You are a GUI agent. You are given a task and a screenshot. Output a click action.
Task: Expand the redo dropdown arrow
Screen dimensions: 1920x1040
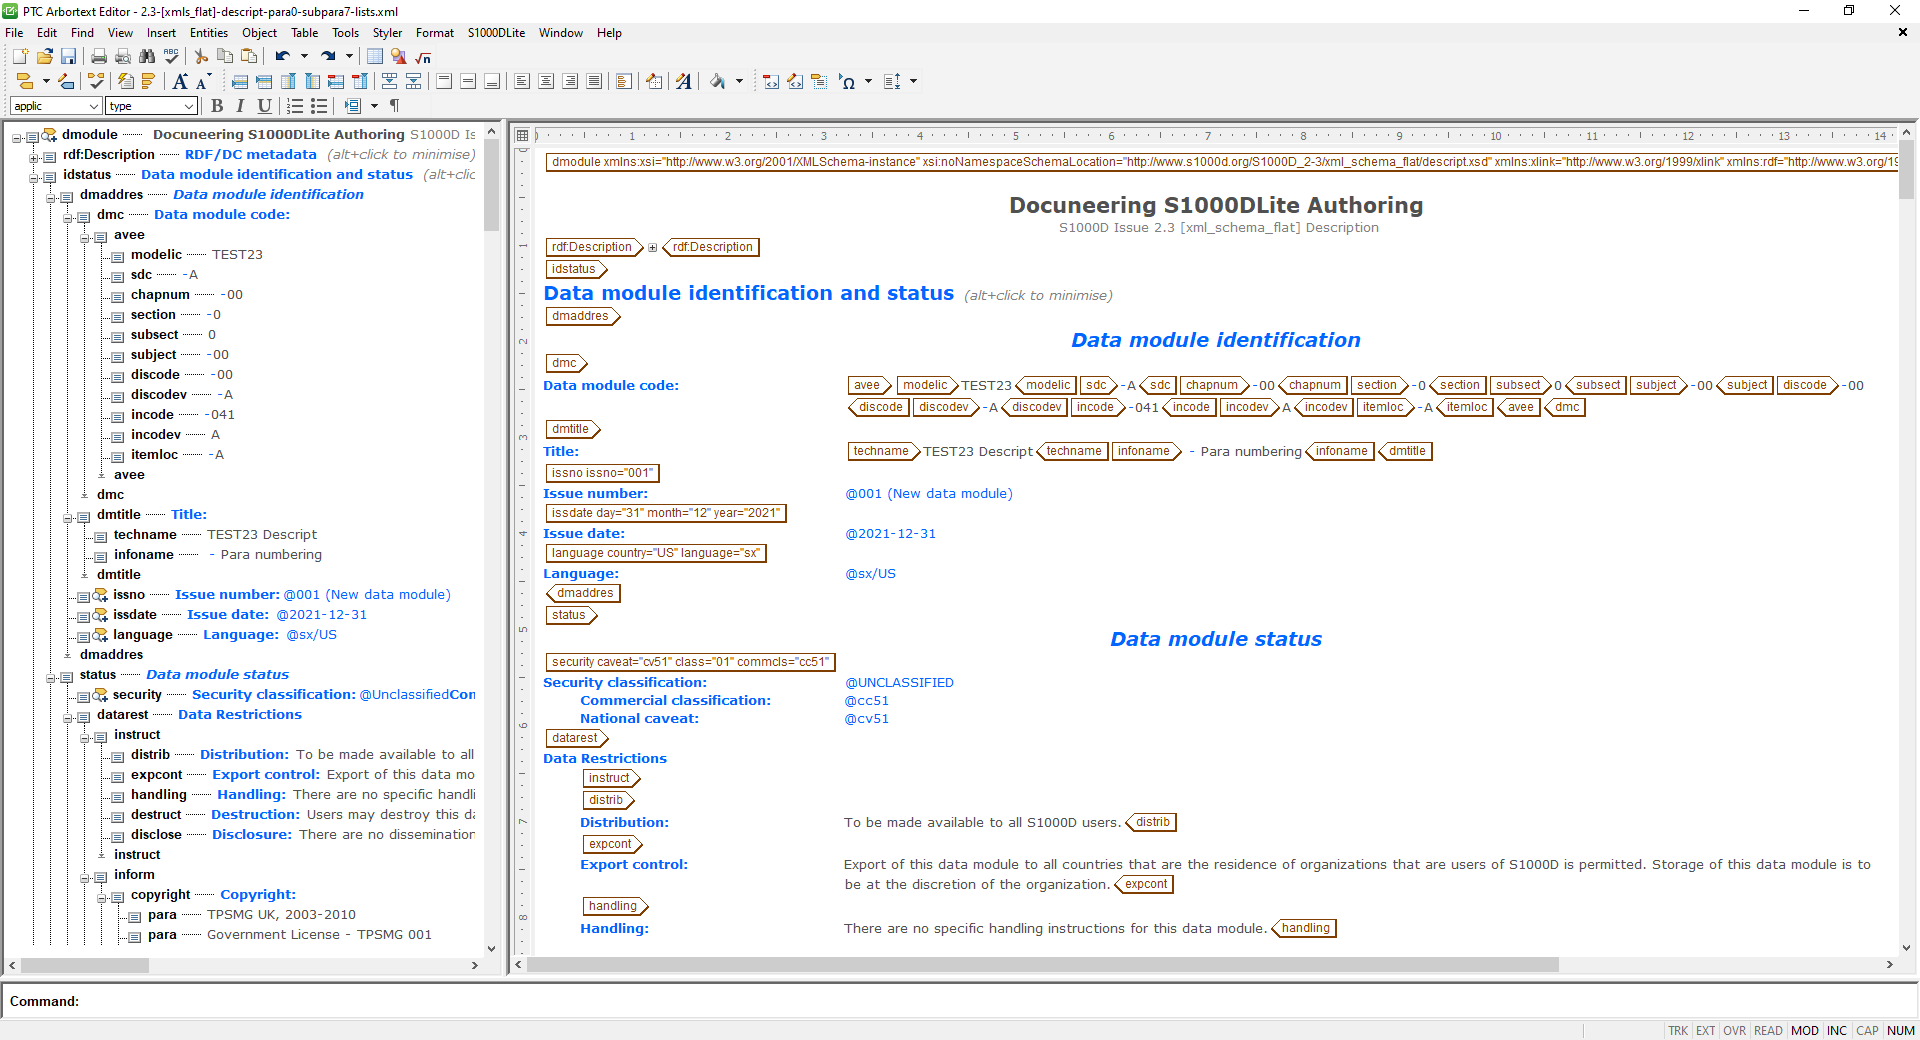[x=350, y=56]
